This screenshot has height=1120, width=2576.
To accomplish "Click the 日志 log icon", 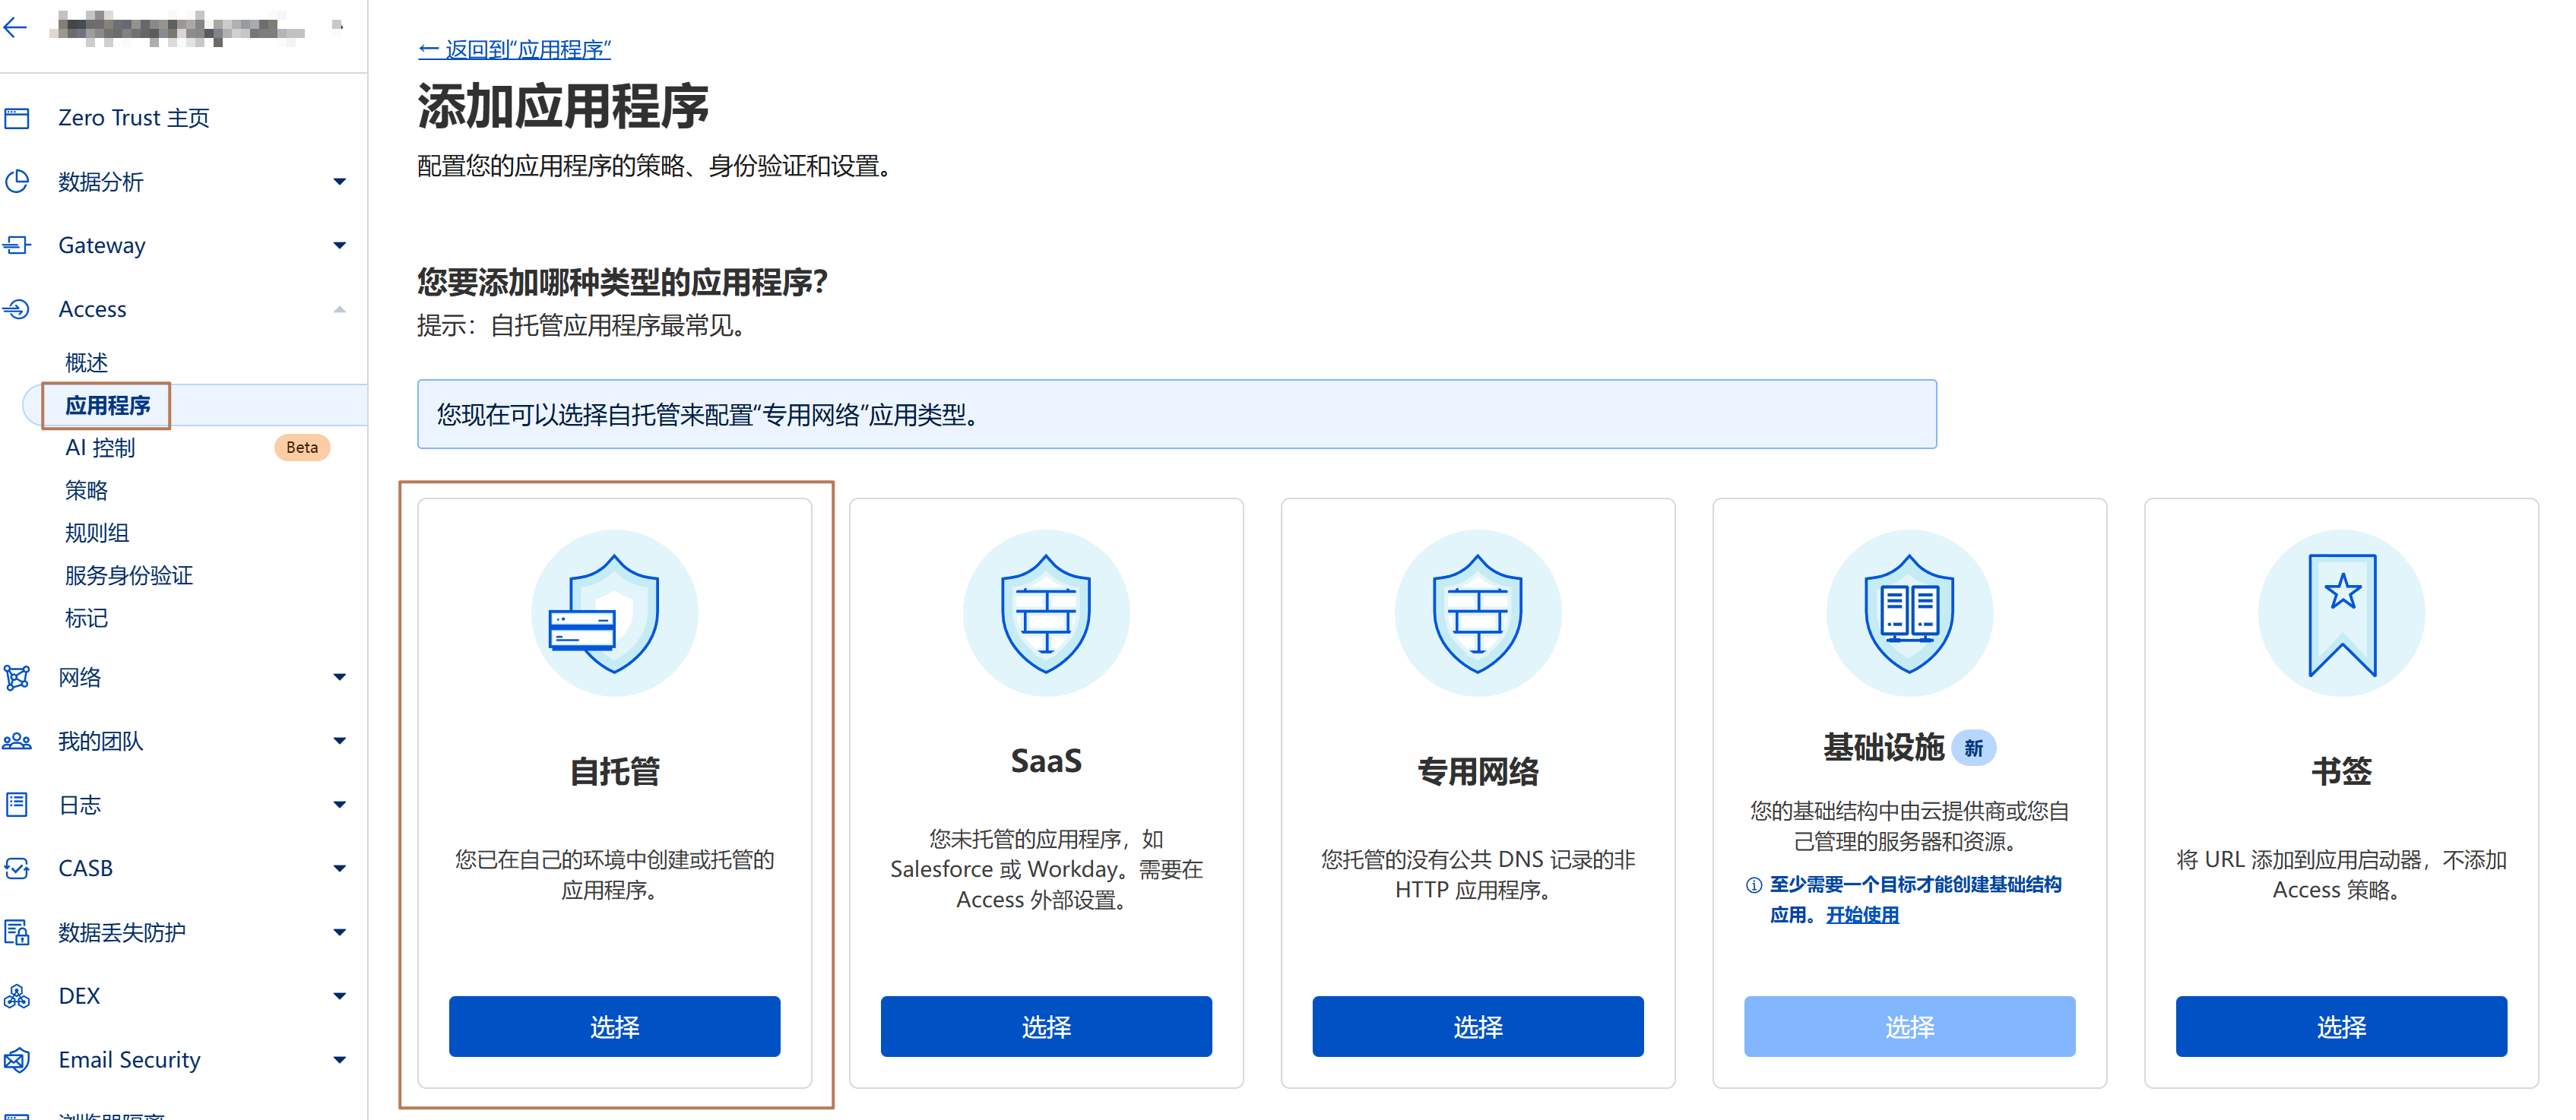I will (x=17, y=804).
